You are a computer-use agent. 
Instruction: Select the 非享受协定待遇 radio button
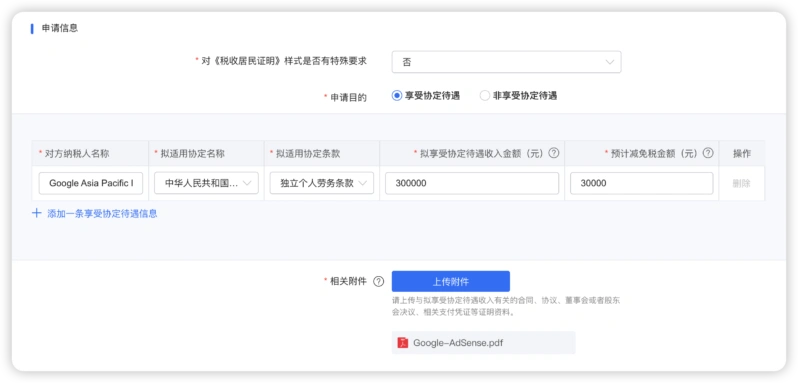point(485,96)
